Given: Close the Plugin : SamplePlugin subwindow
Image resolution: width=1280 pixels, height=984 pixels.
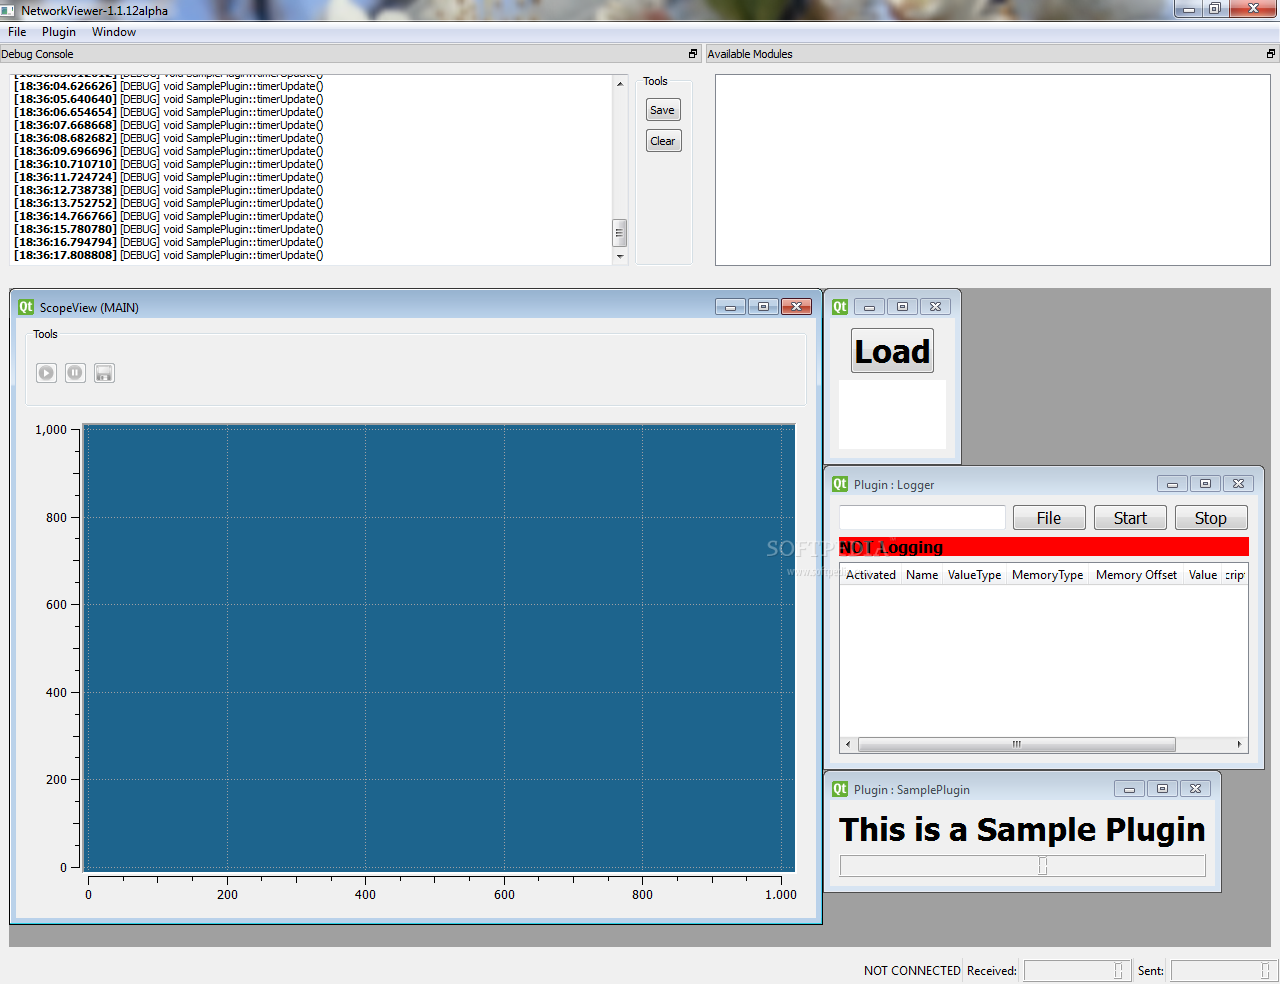Looking at the screenshot, I should pyautogui.click(x=1195, y=789).
